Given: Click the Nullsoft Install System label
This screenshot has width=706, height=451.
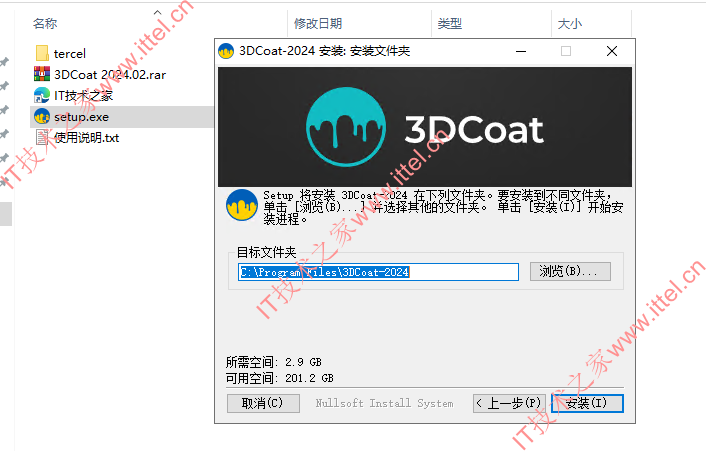Looking at the screenshot, I should coord(384,403).
